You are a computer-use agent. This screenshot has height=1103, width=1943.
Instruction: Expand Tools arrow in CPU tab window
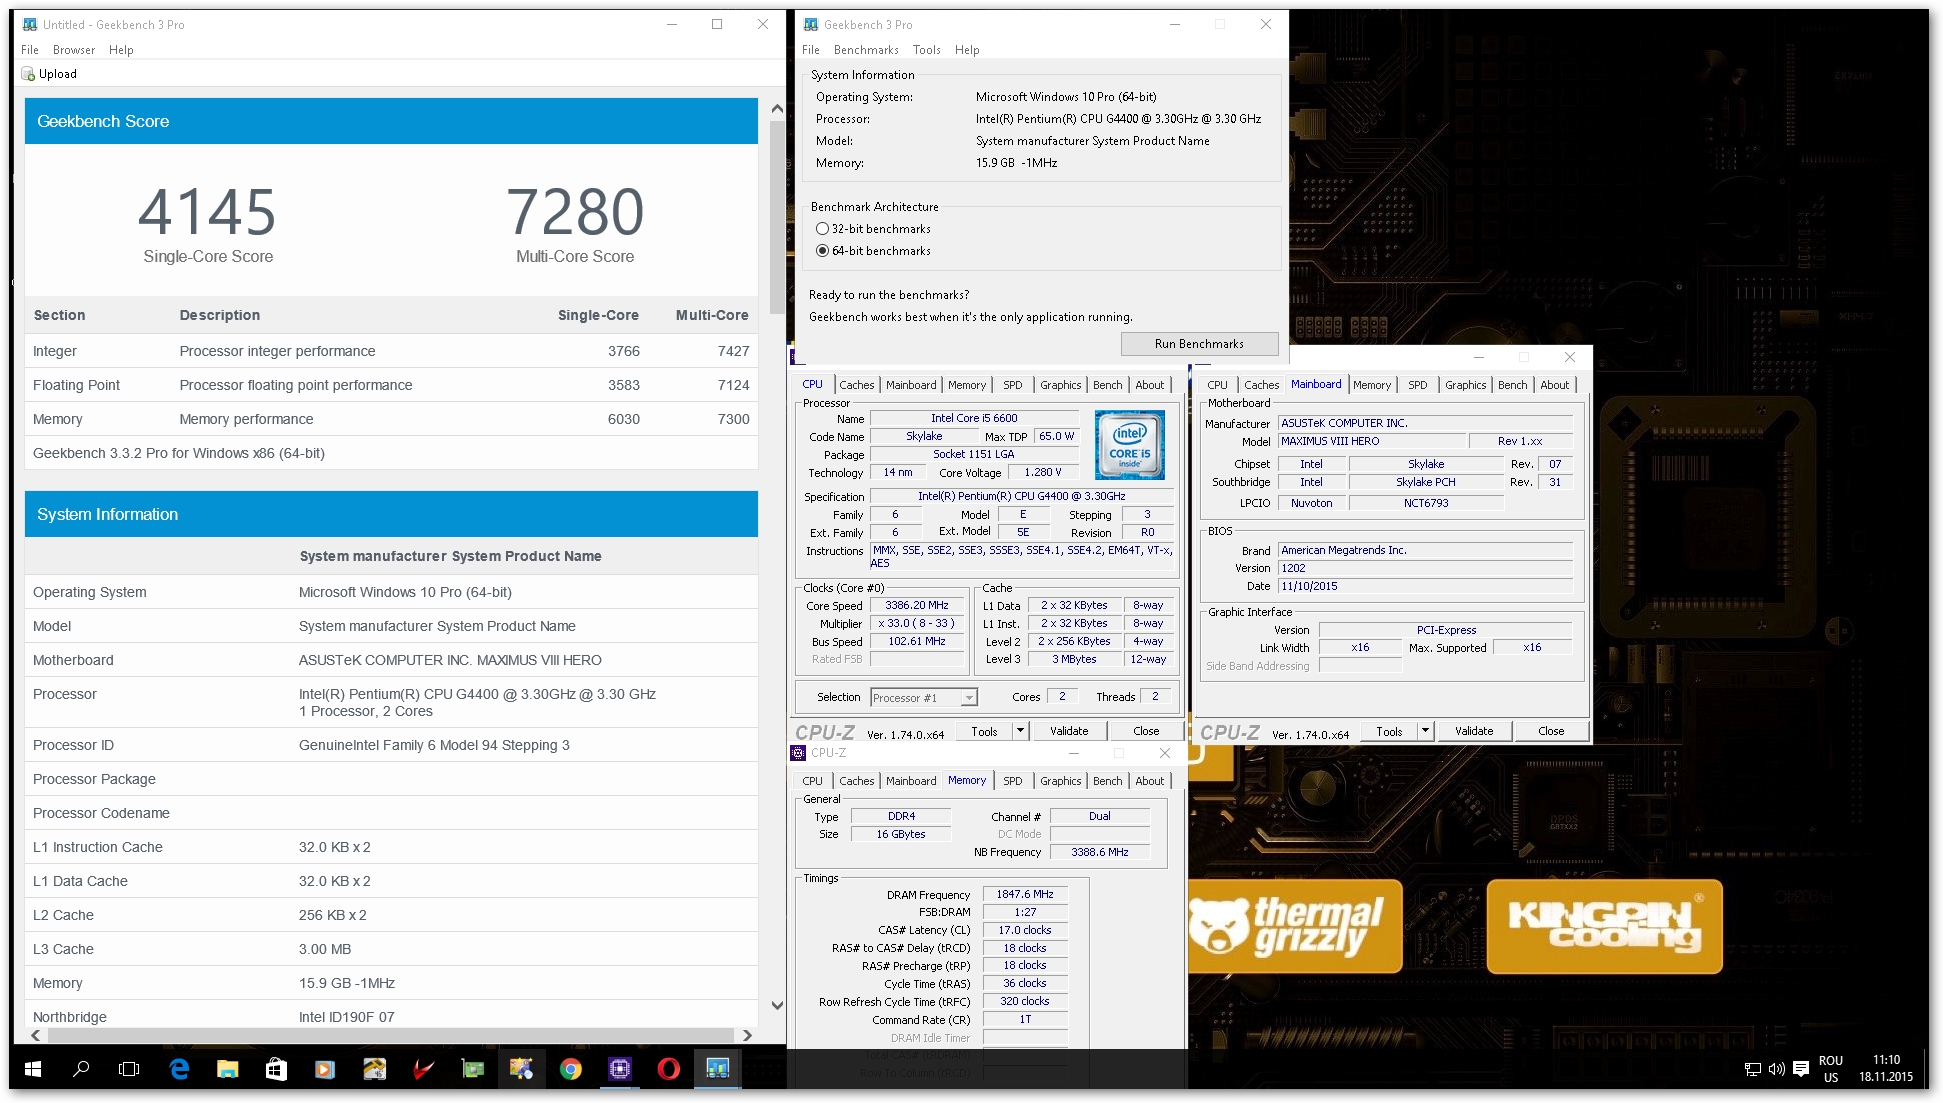point(1020,731)
